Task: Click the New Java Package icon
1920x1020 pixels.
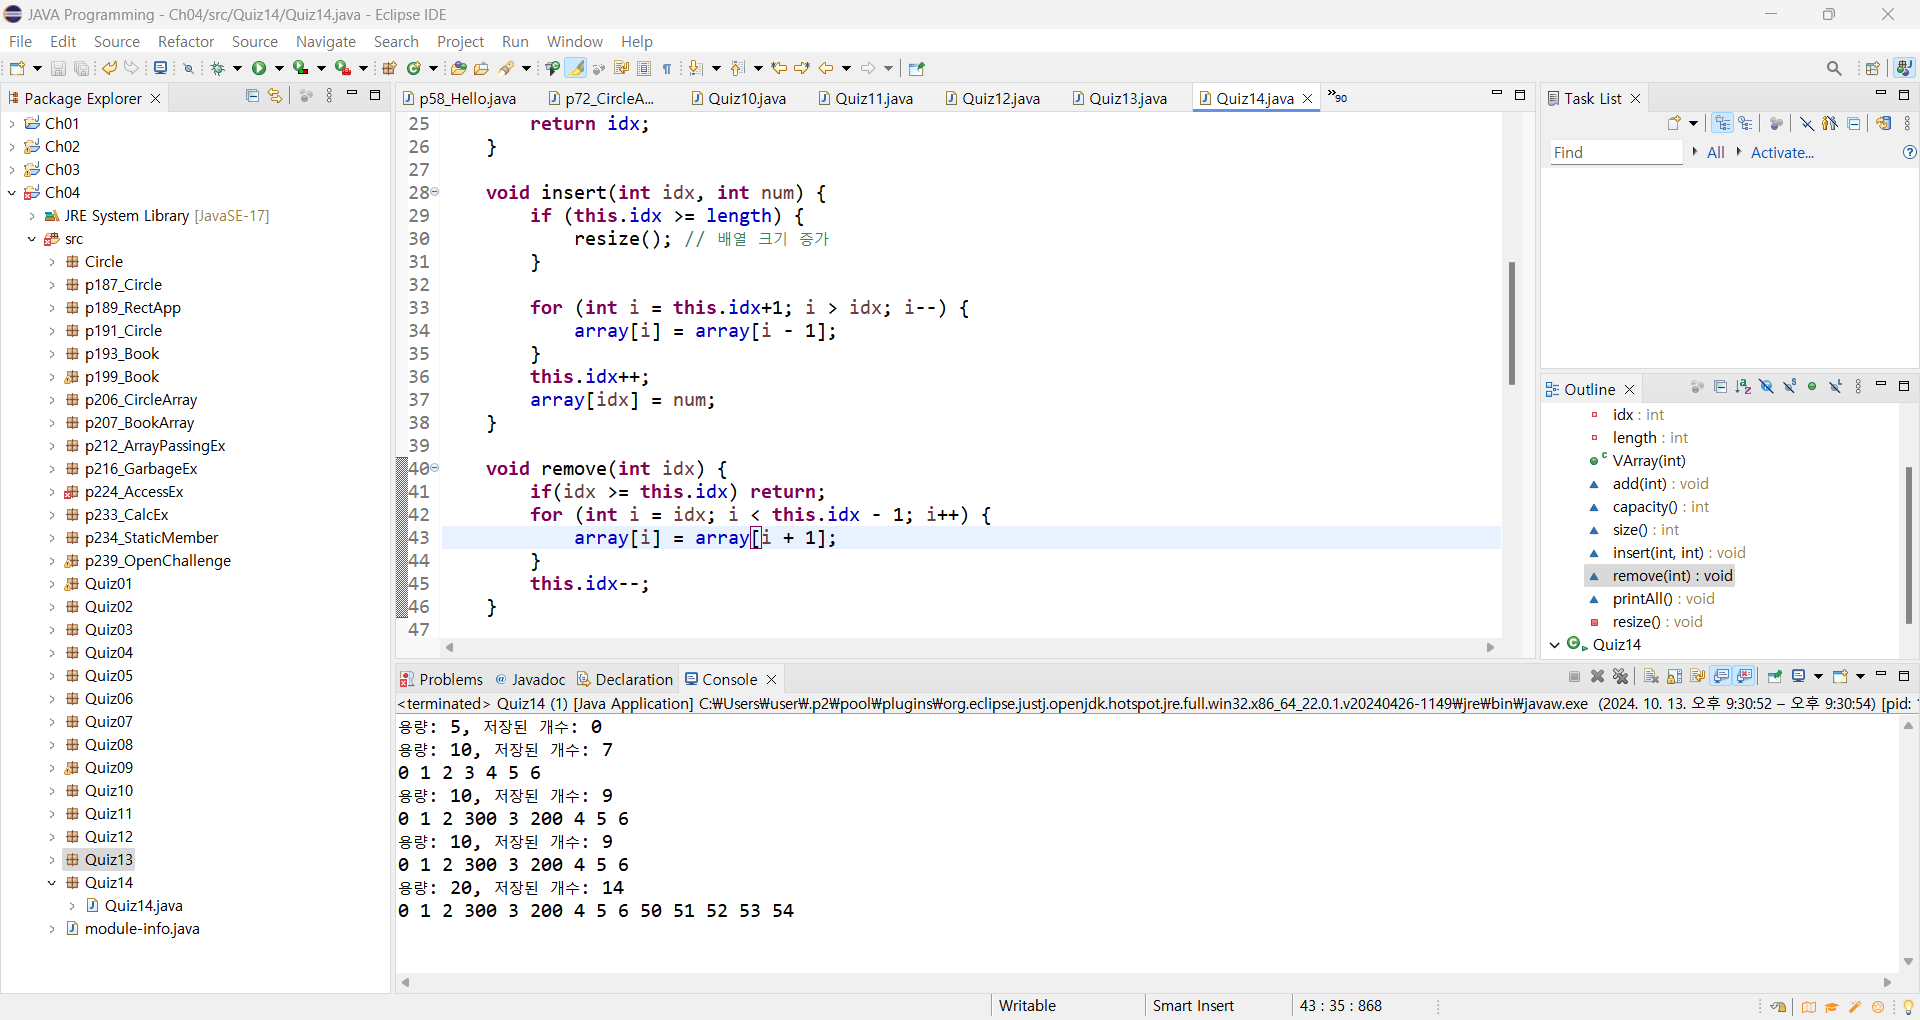Action: coord(389,68)
